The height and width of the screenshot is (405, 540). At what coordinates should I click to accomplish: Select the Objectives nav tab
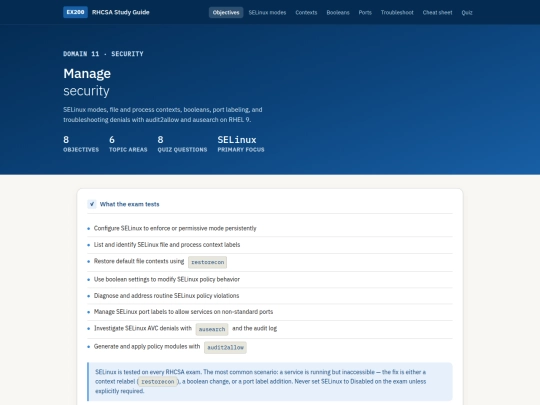point(226,12)
